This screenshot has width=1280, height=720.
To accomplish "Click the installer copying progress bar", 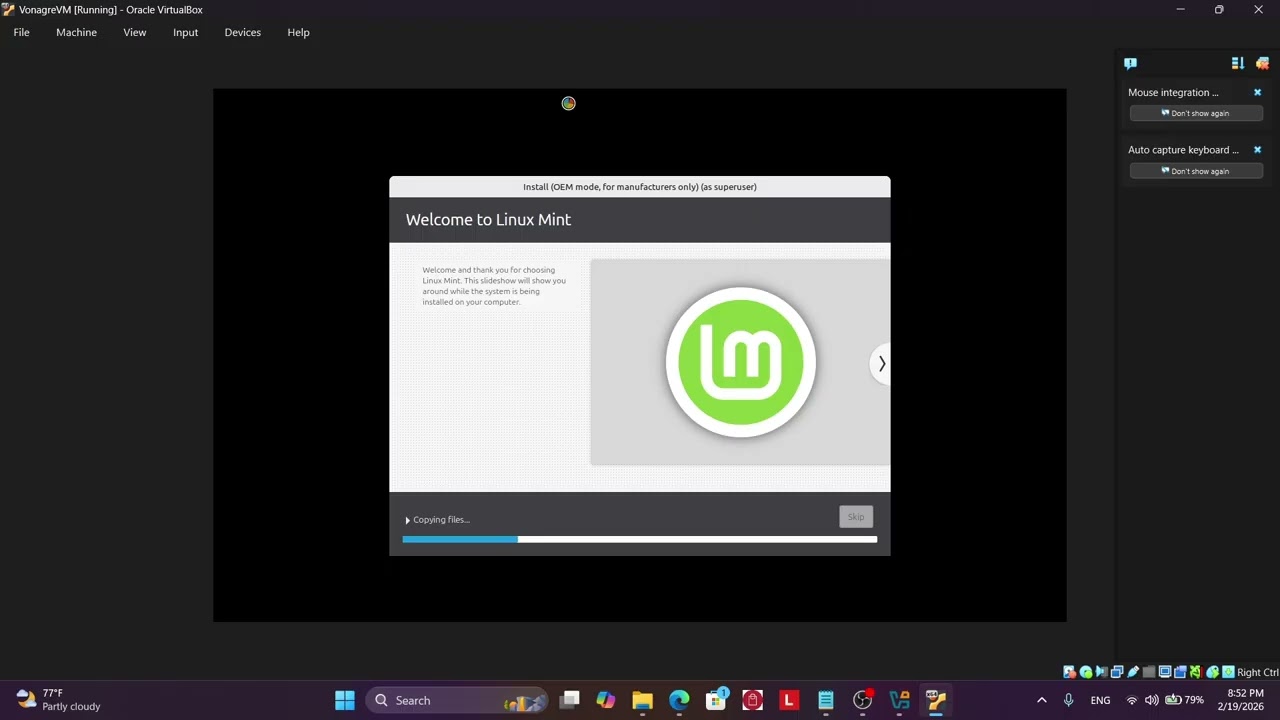I will (640, 539).
